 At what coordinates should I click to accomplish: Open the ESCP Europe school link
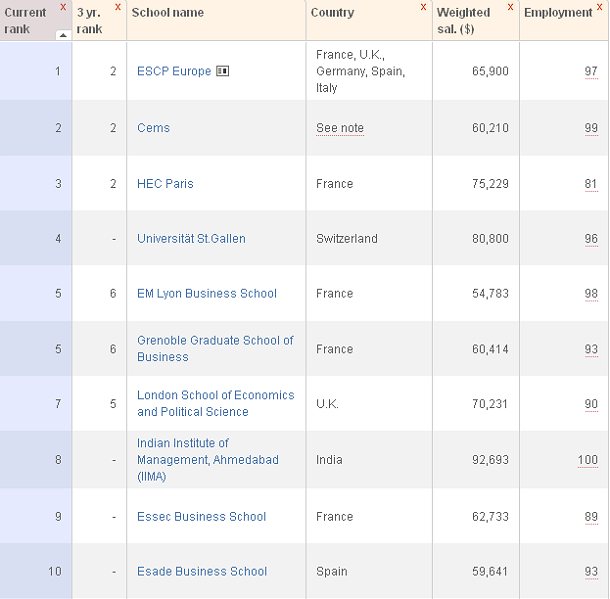point(174,71)
